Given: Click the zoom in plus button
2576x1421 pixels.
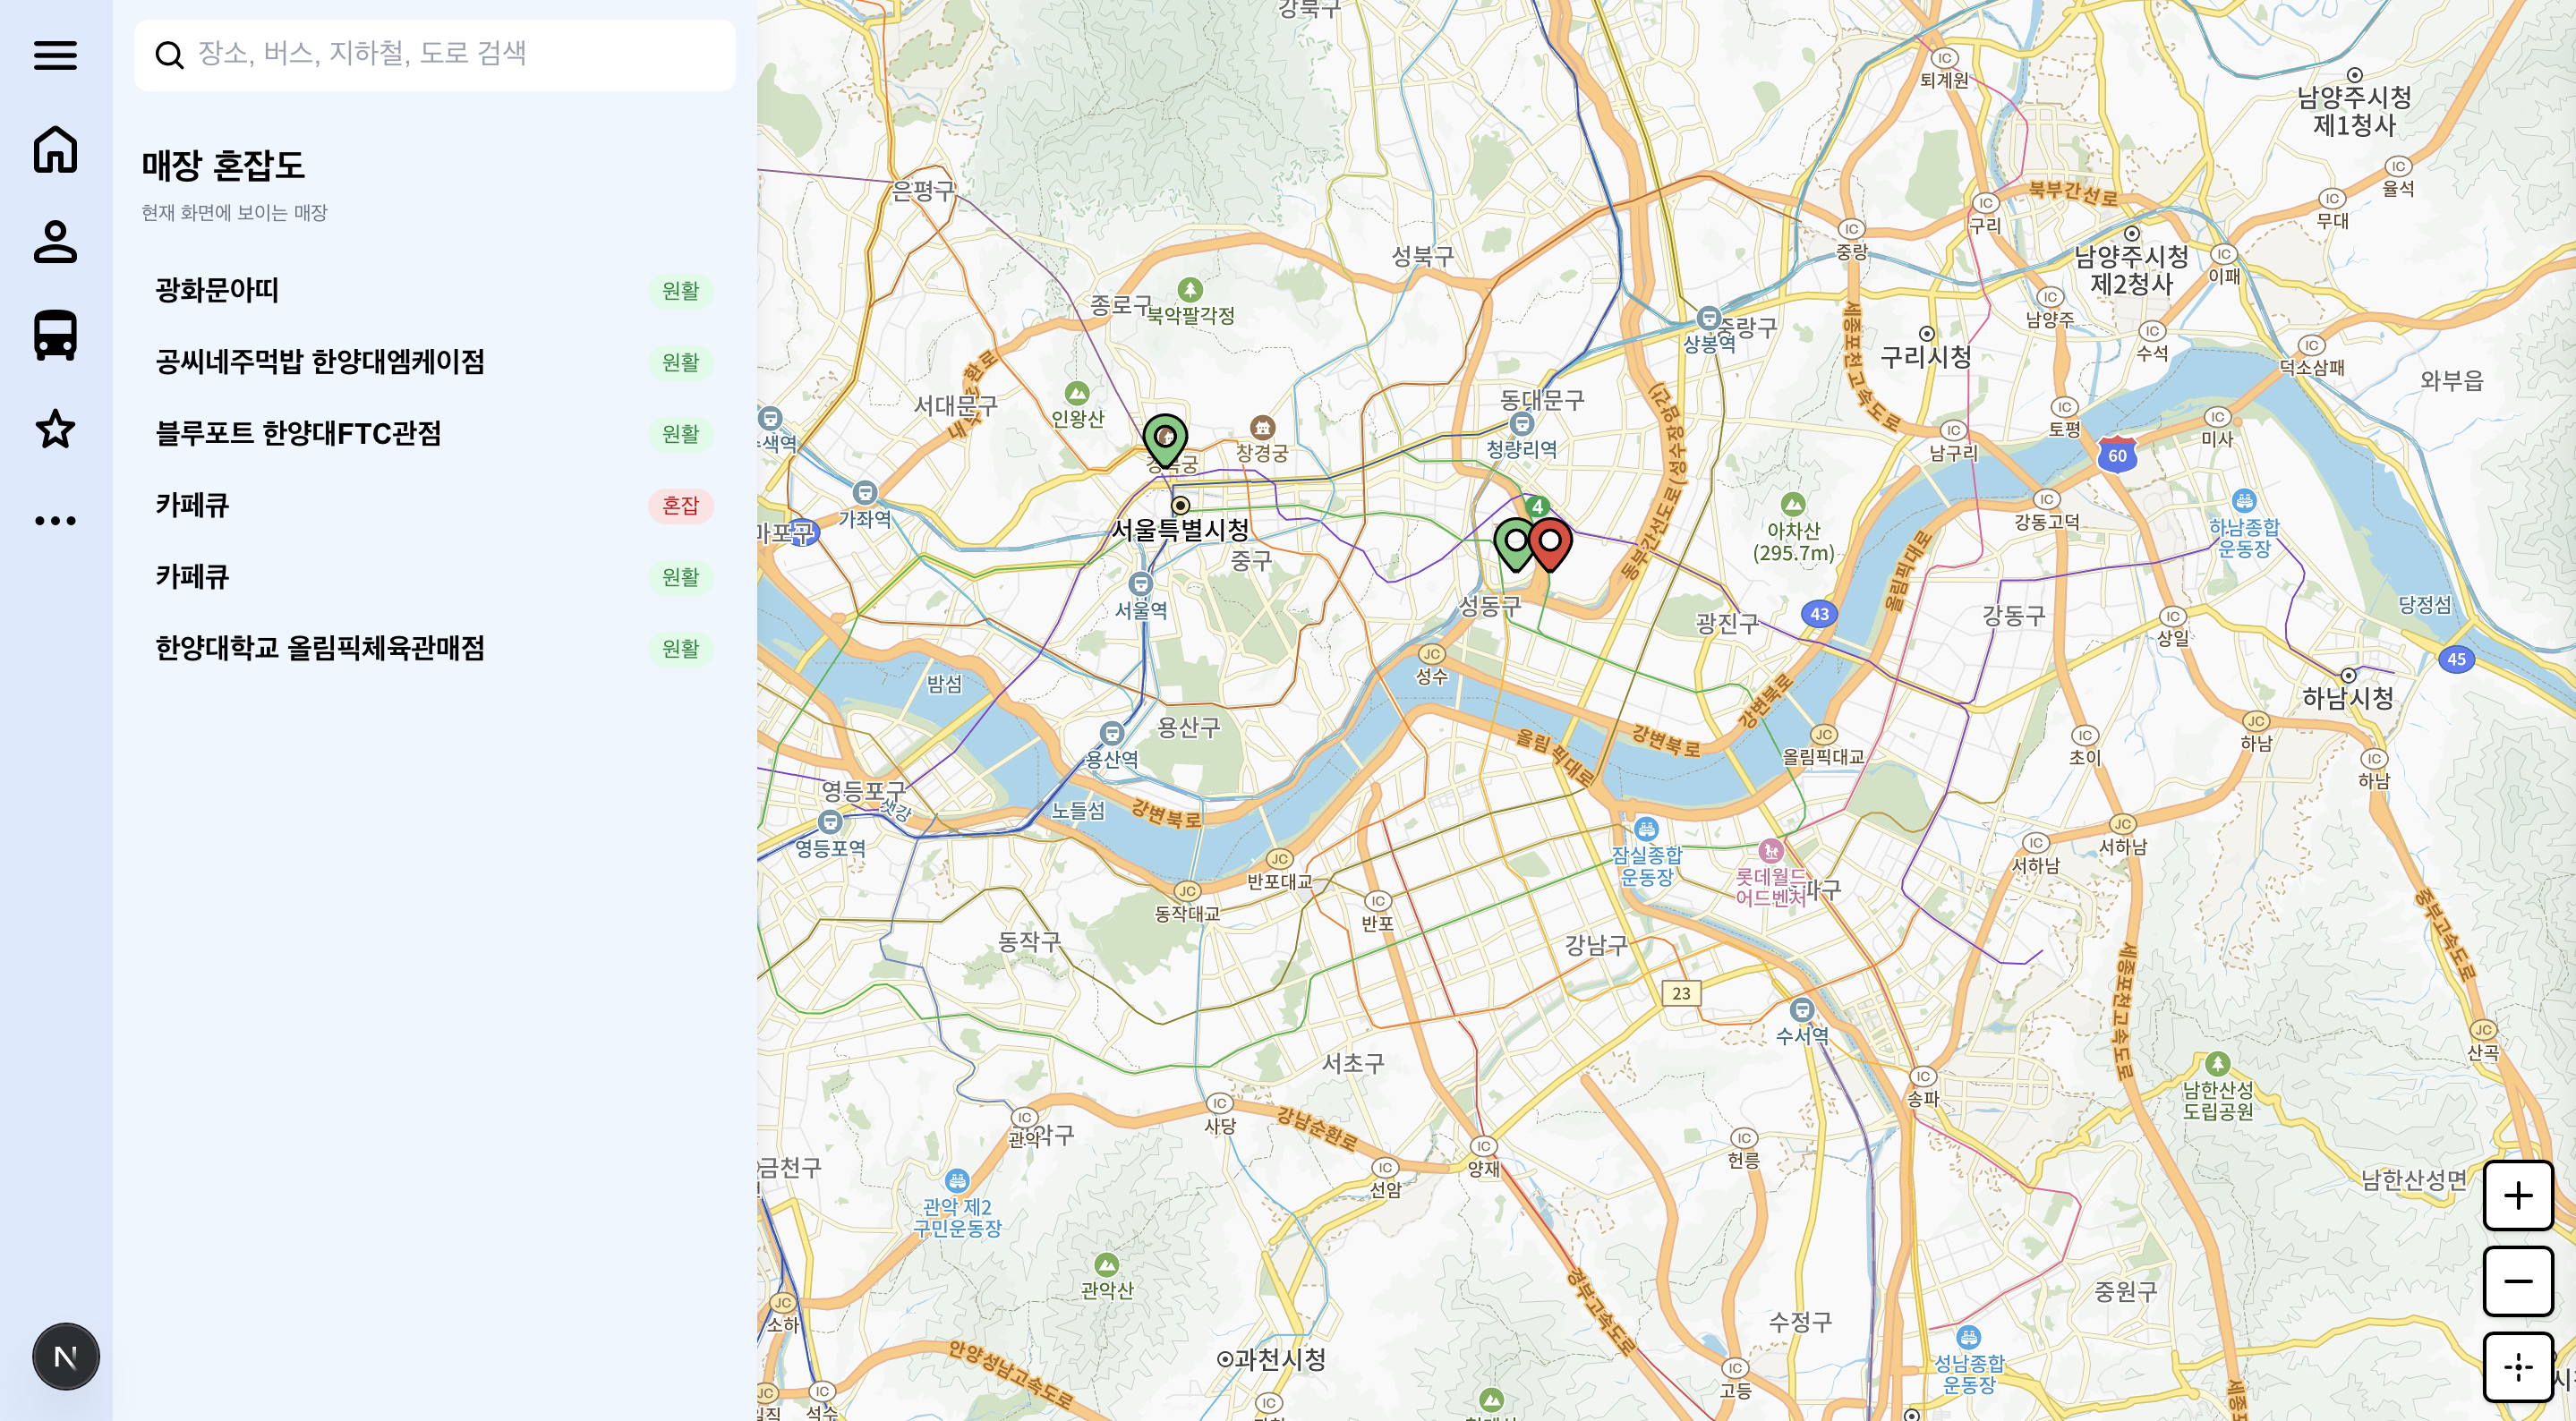Looking at the screenshot, I should tap(2518, 1196).
